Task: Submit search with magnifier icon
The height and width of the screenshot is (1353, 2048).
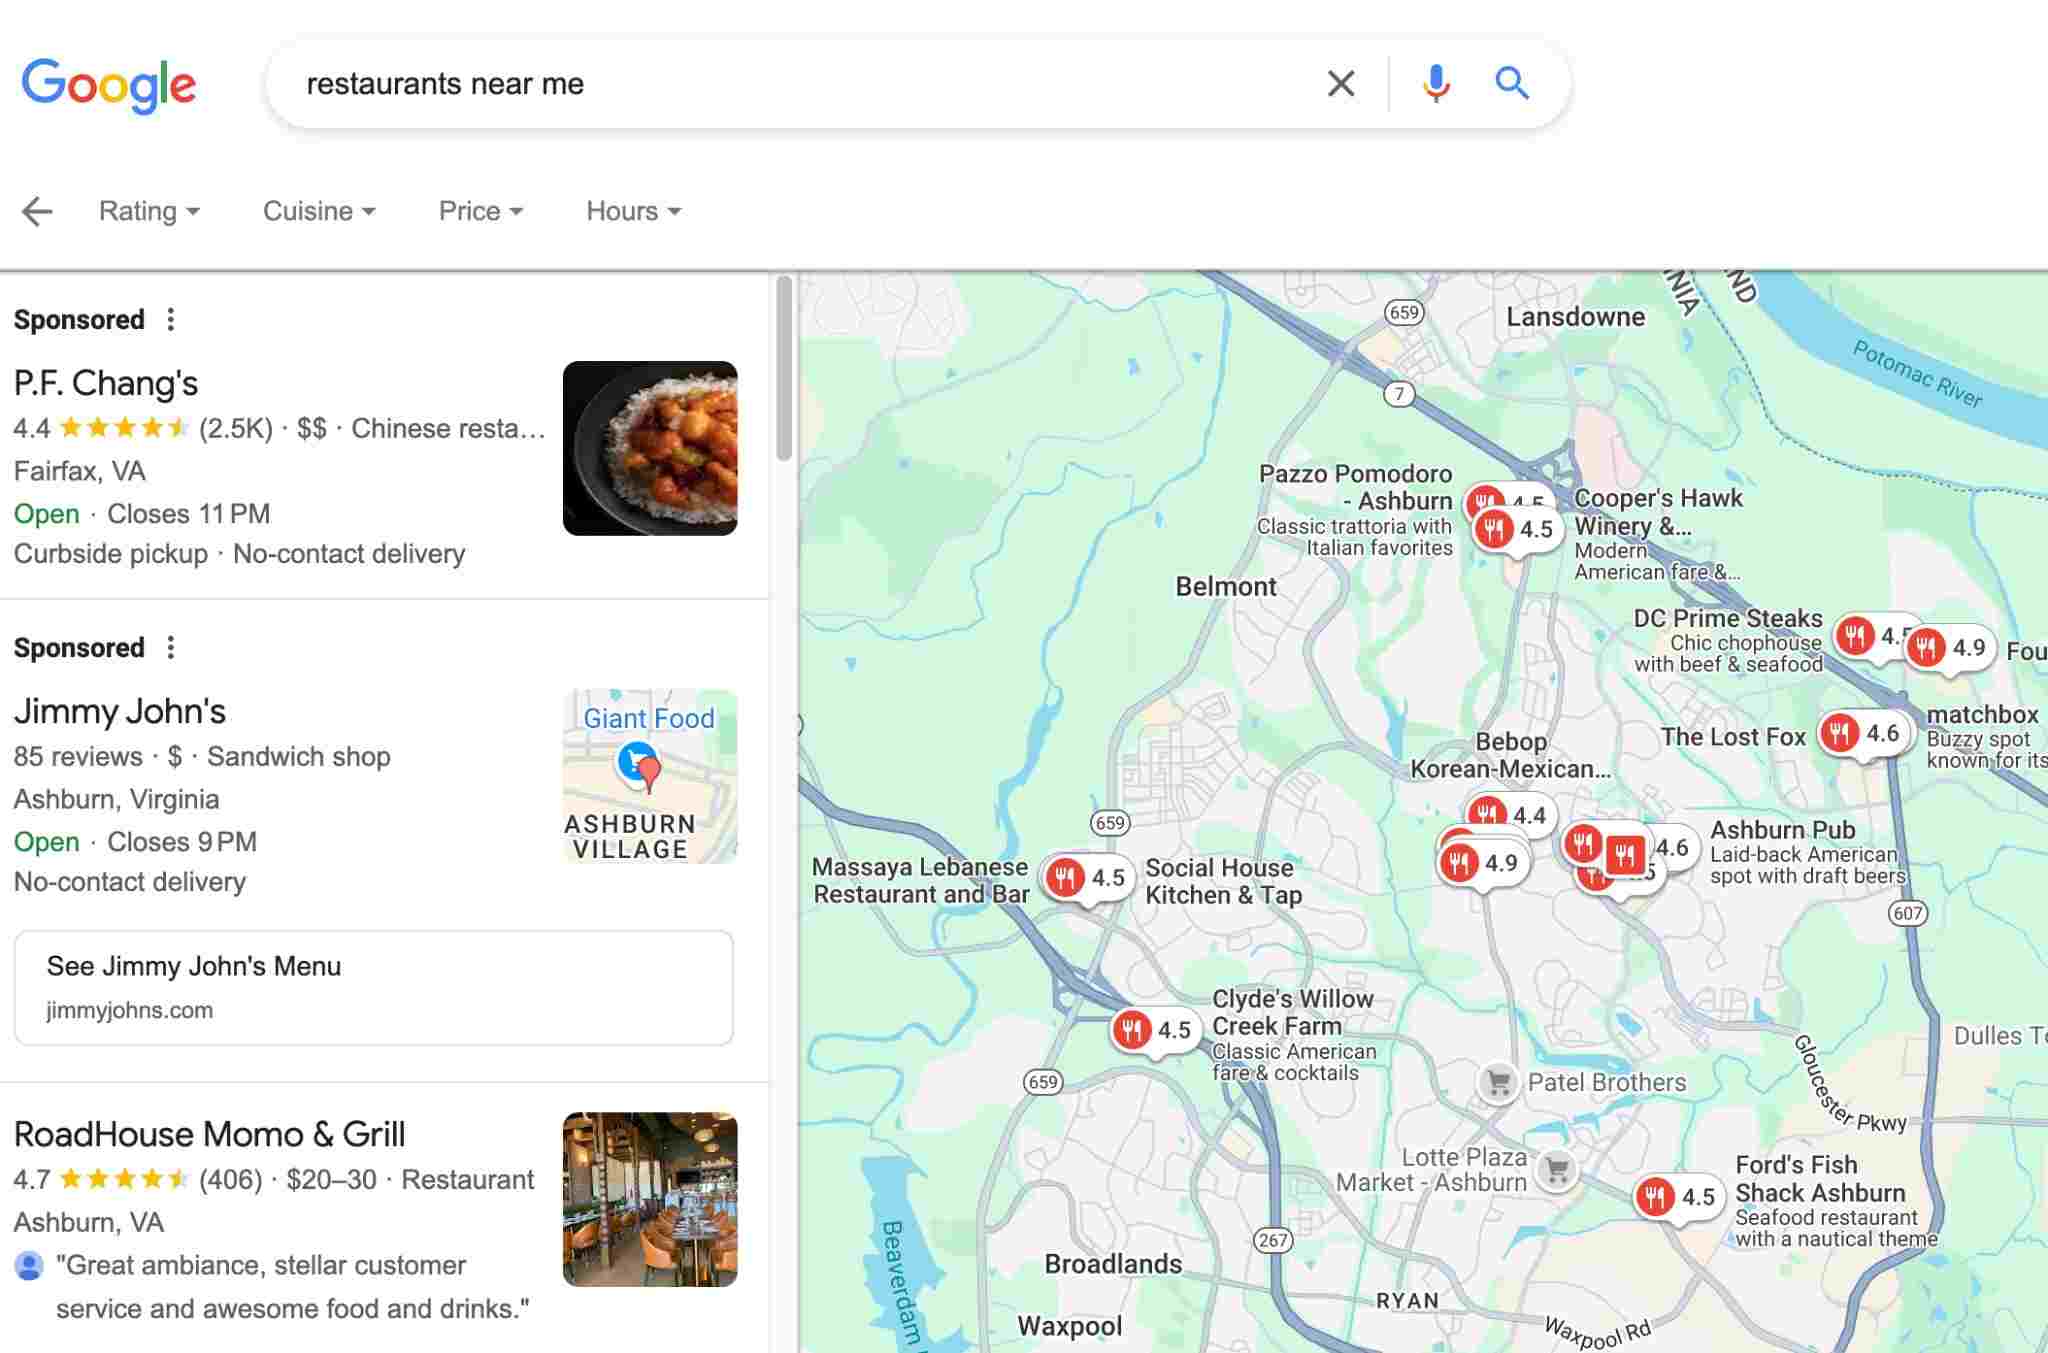Action: point(1512,83)
